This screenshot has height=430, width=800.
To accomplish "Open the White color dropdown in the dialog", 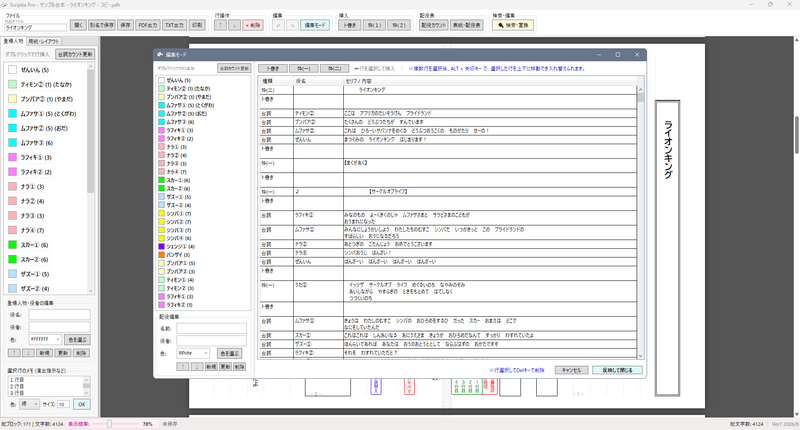I will click(193, 353).
